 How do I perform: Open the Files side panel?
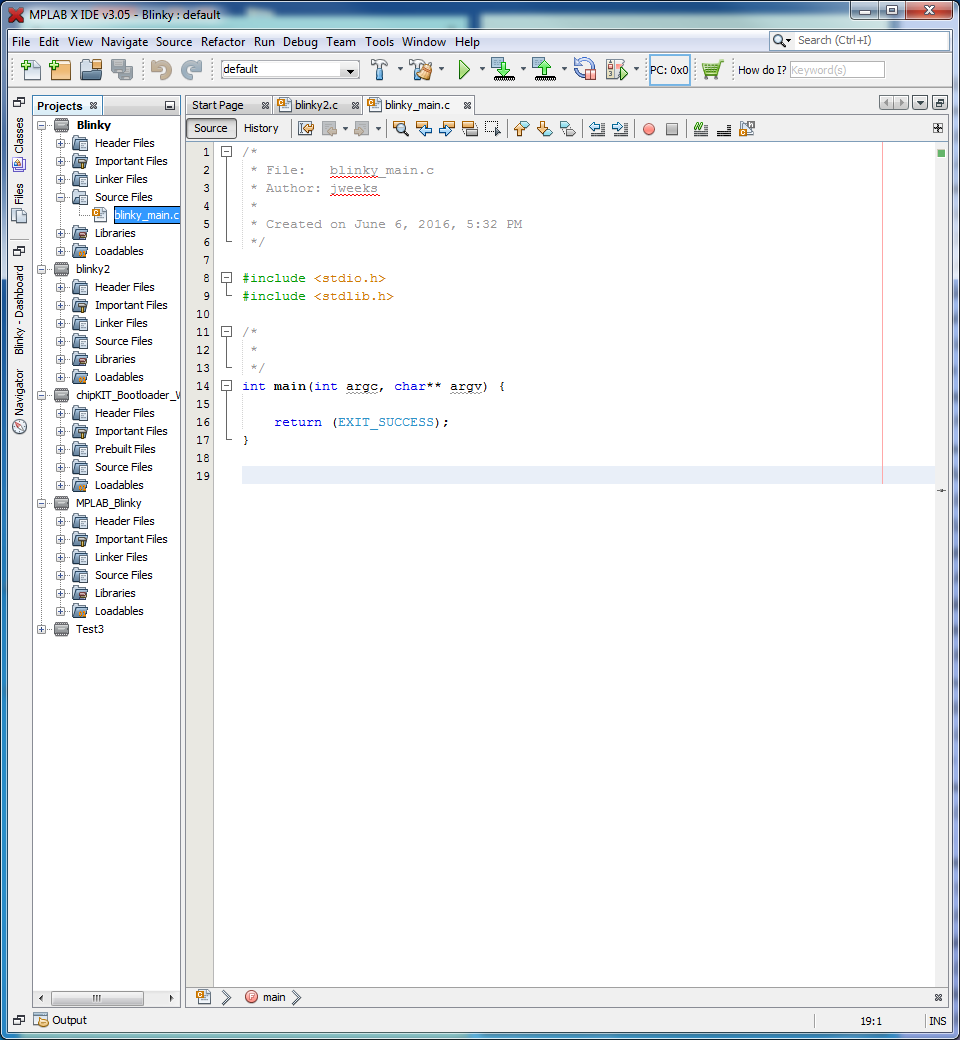coord(19,203)
